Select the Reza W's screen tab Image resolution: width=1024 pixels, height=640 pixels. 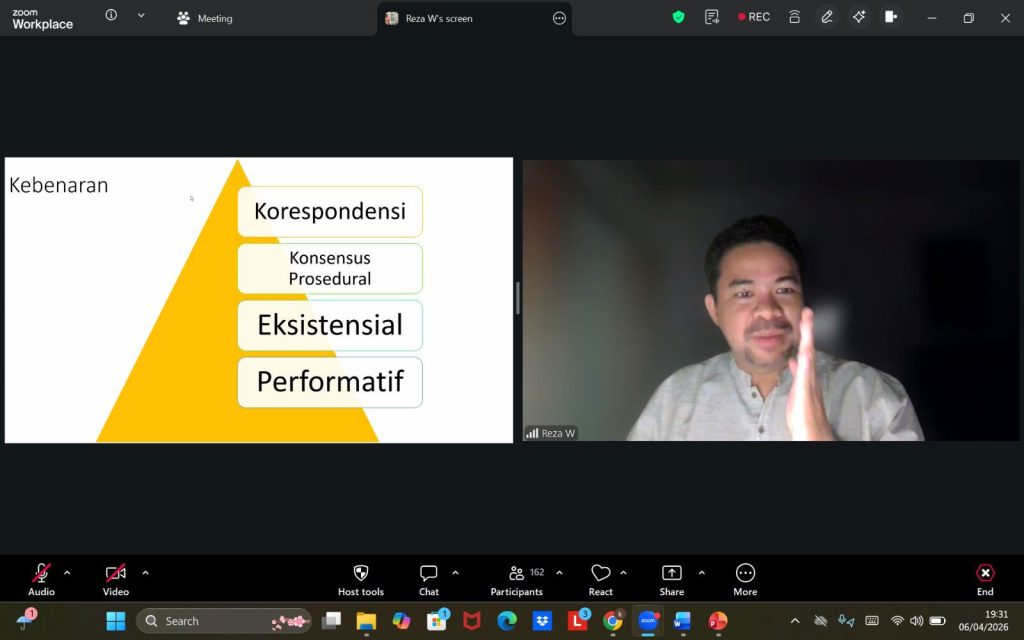click(438, 18)
